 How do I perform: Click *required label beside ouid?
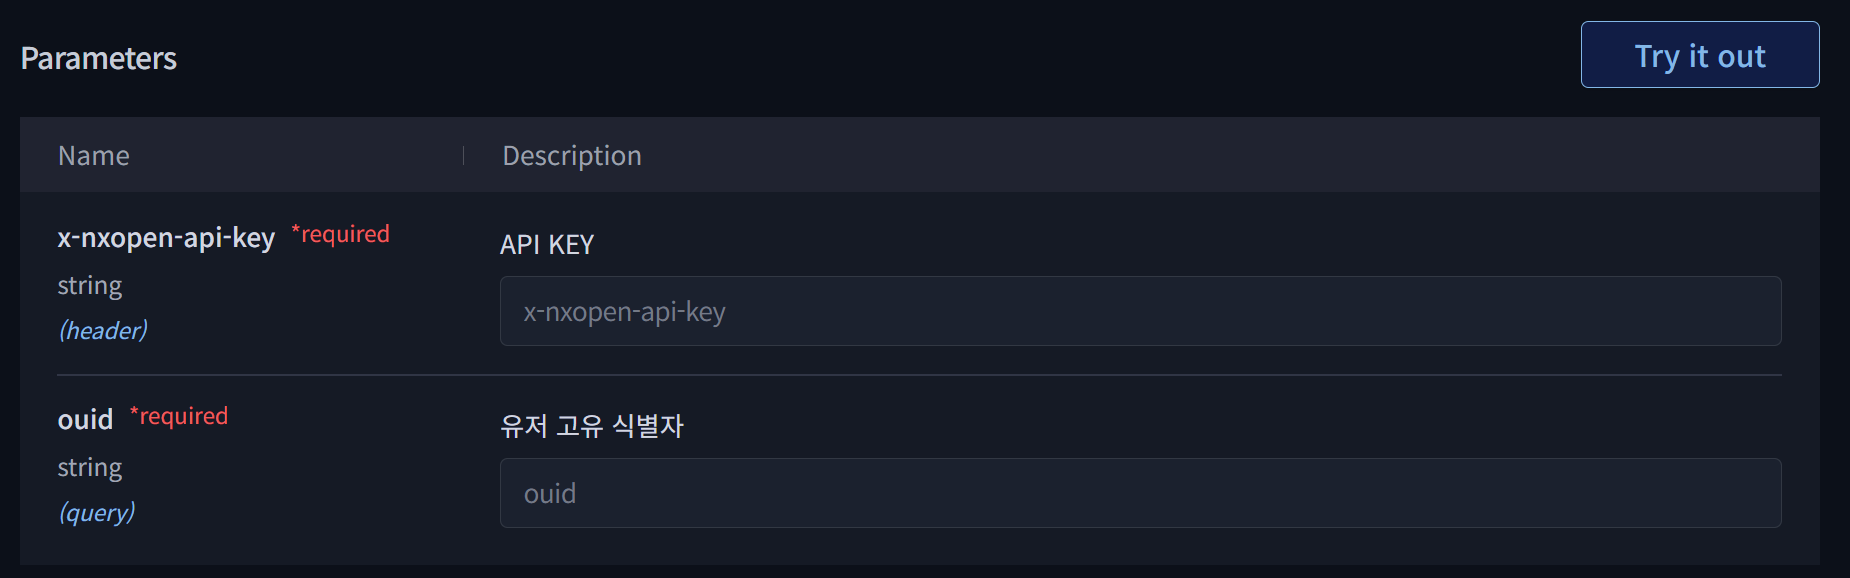pos(179,416)
